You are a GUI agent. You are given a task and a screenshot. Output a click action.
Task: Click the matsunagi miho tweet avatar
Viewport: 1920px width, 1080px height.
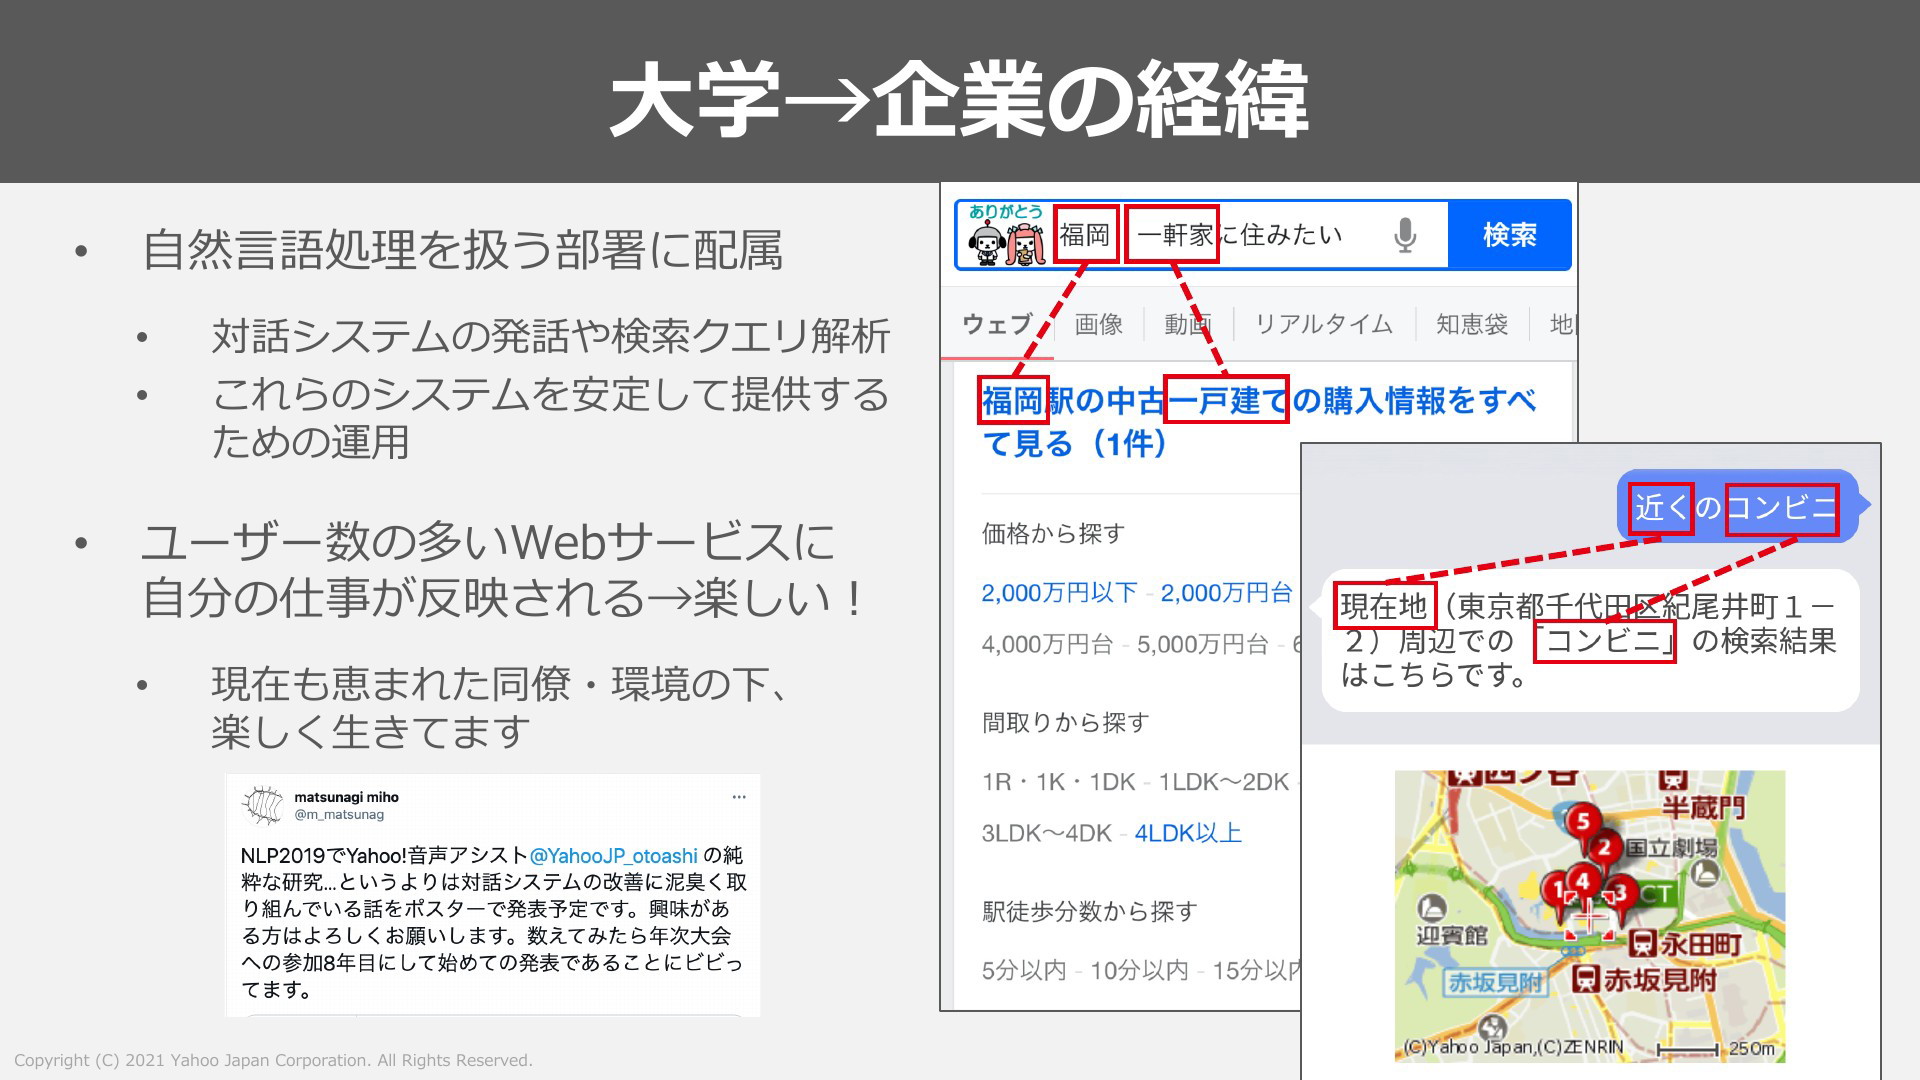264,805
